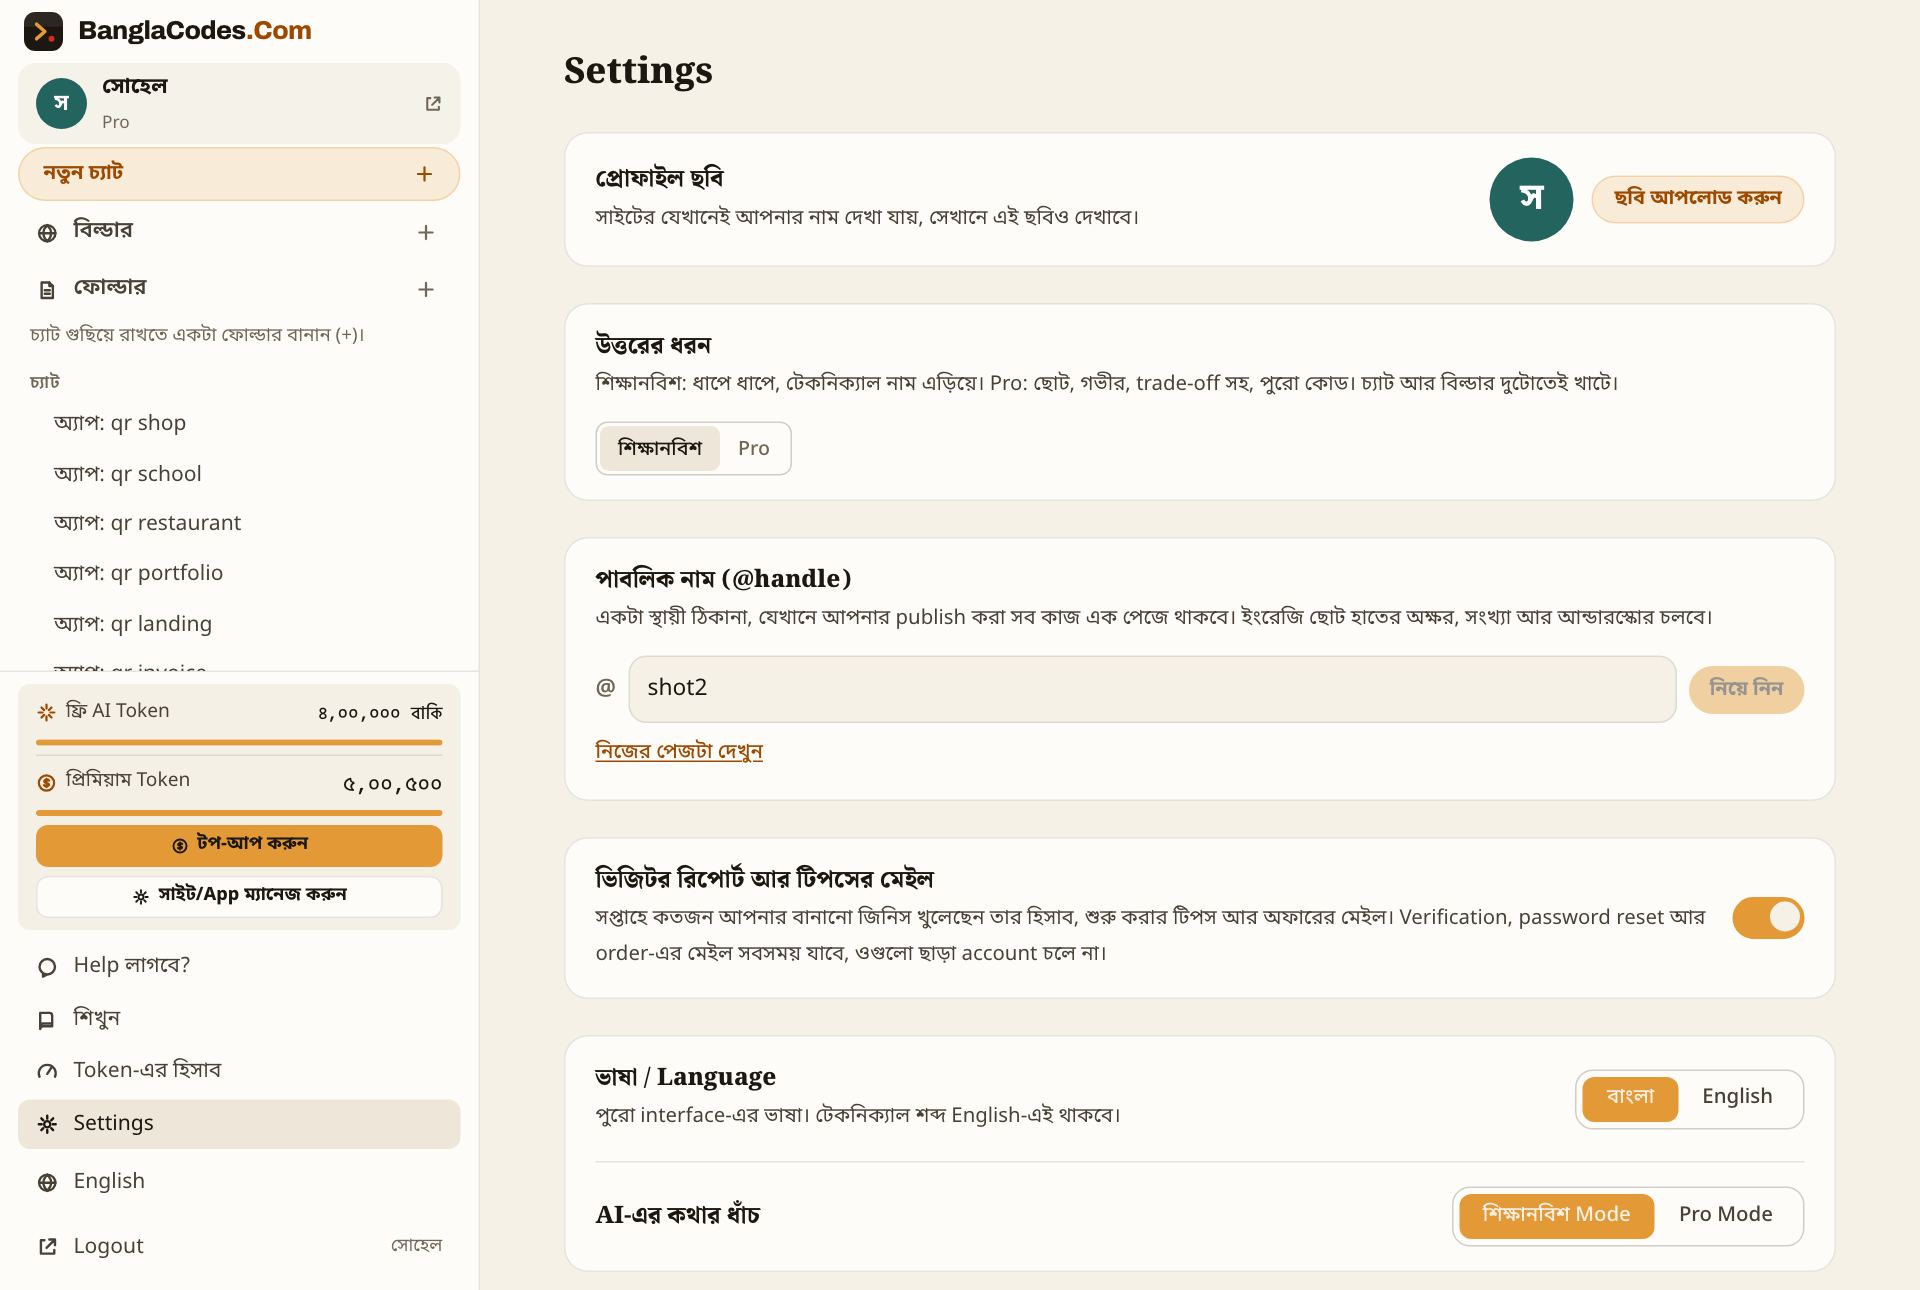Click the book icon beside শিখুন

click(x=46, y=1020)
